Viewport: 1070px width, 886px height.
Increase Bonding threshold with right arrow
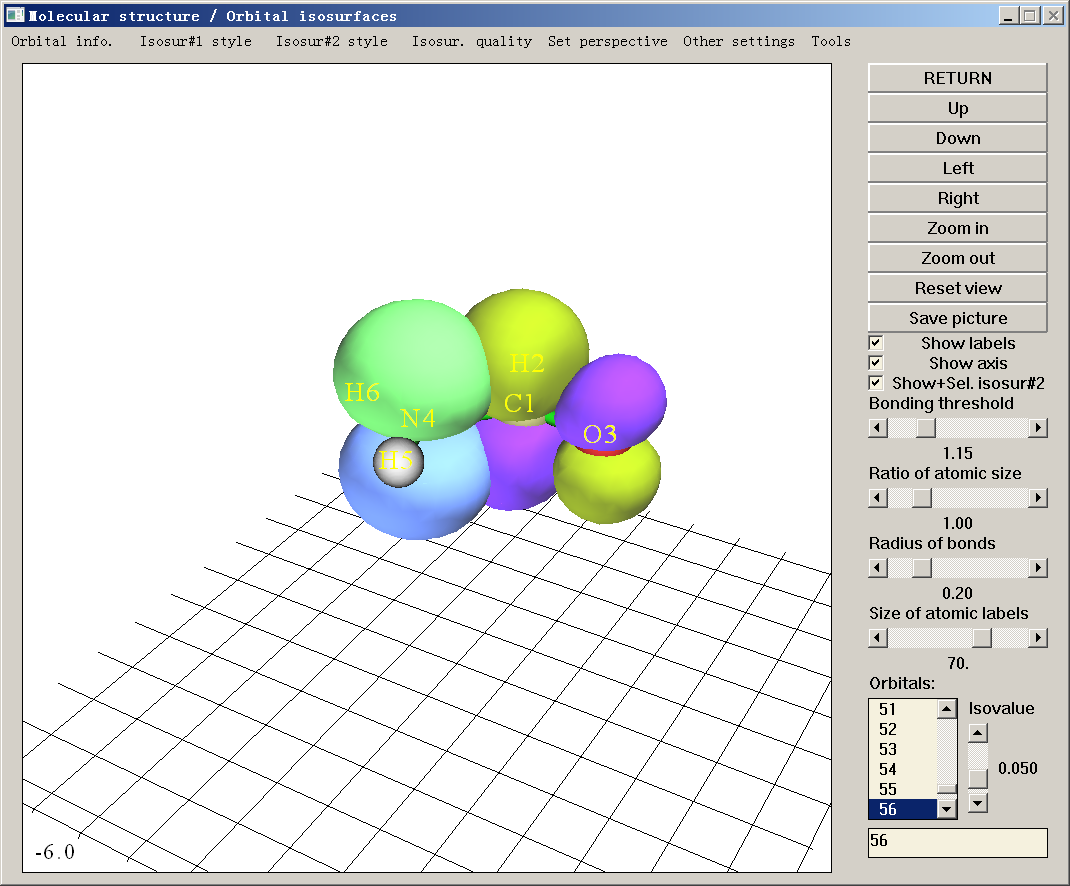pos(1037,428)
